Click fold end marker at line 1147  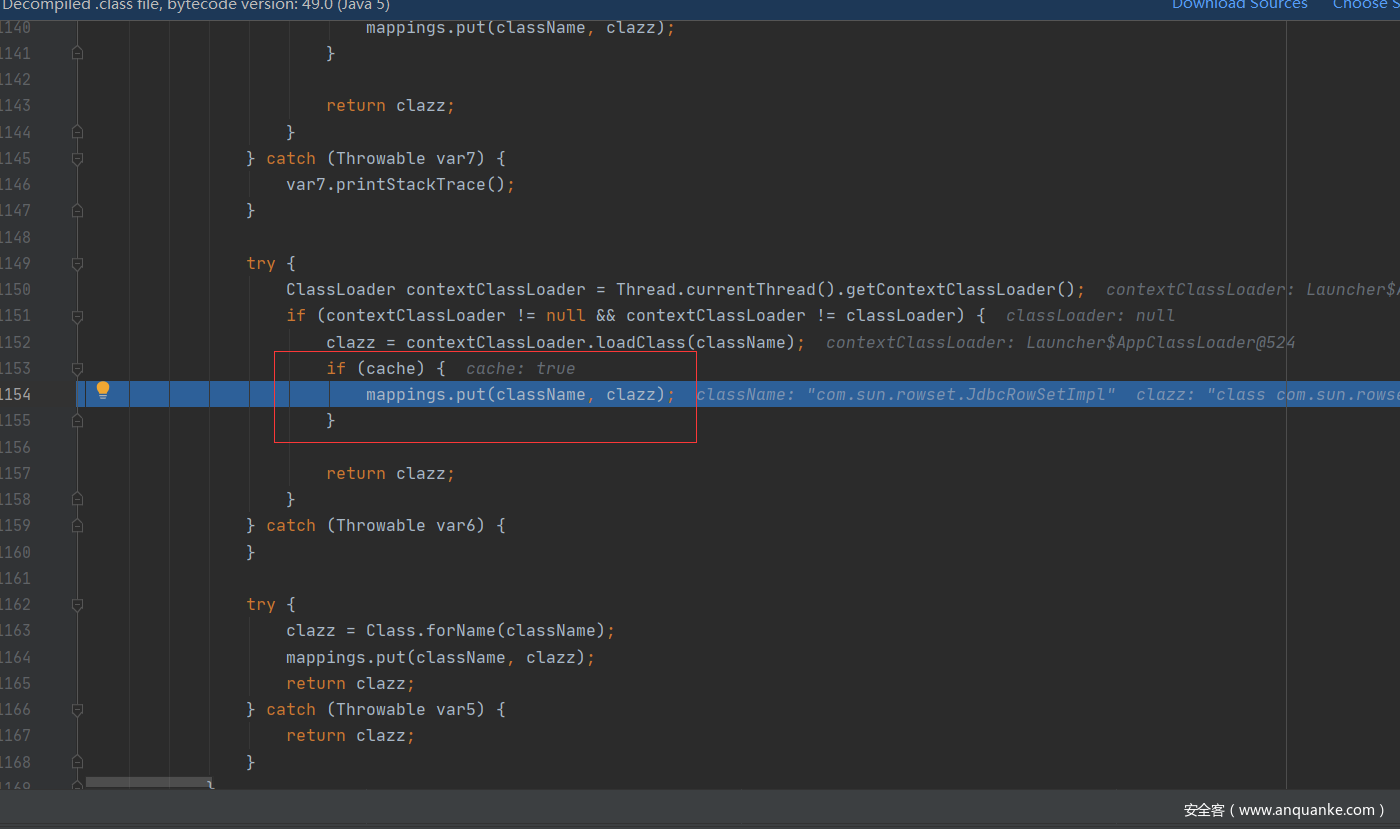[x=77, y=210]
